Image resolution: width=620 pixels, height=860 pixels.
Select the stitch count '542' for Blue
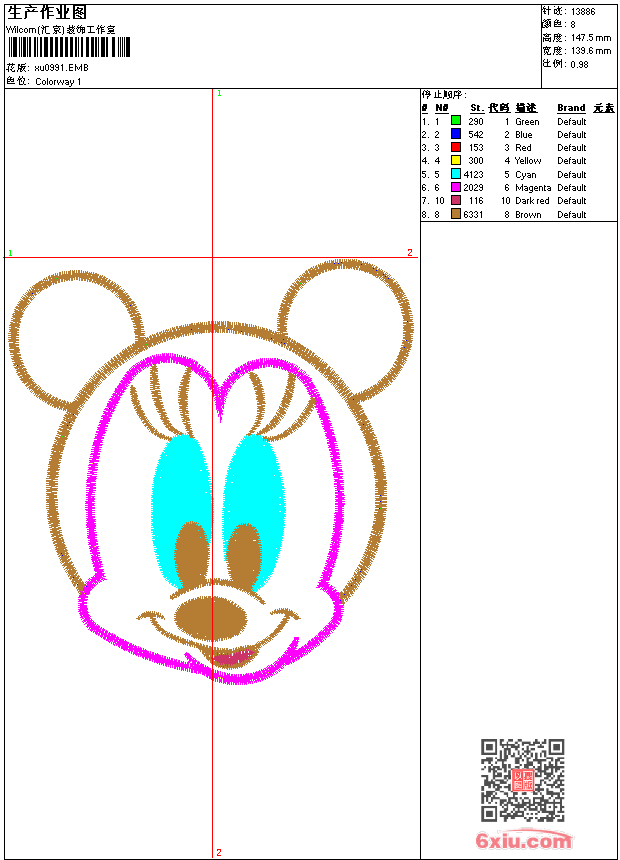tap(476, 134)
